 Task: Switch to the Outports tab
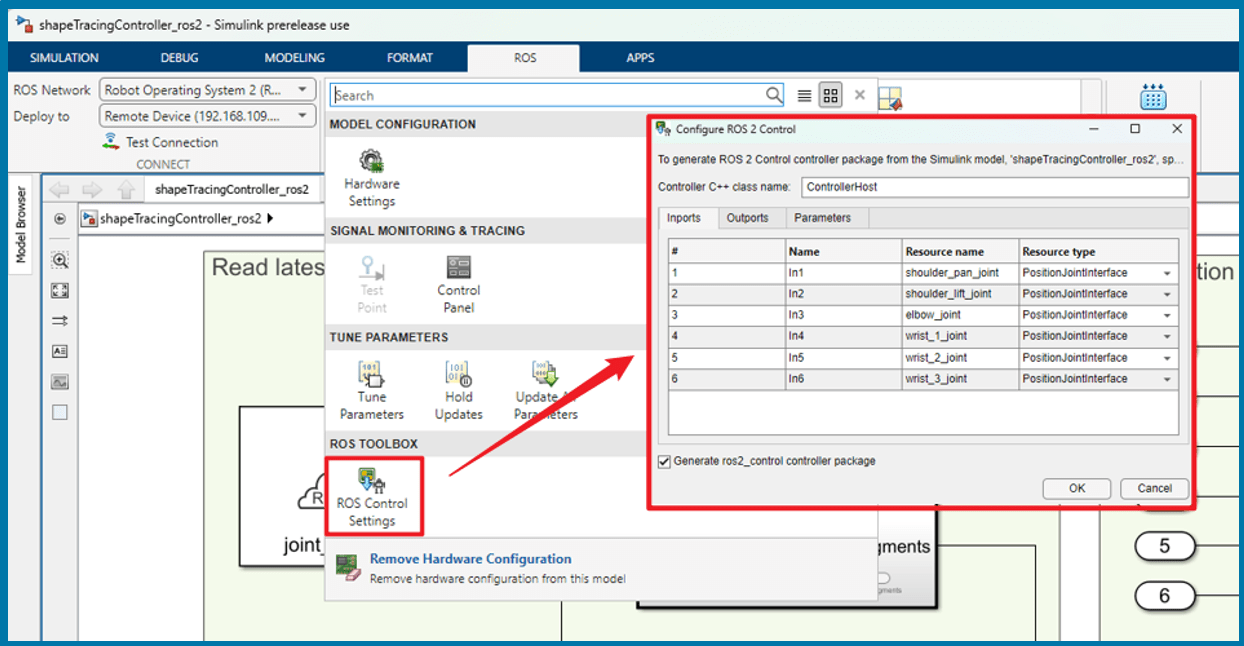[x=747, y=218]
